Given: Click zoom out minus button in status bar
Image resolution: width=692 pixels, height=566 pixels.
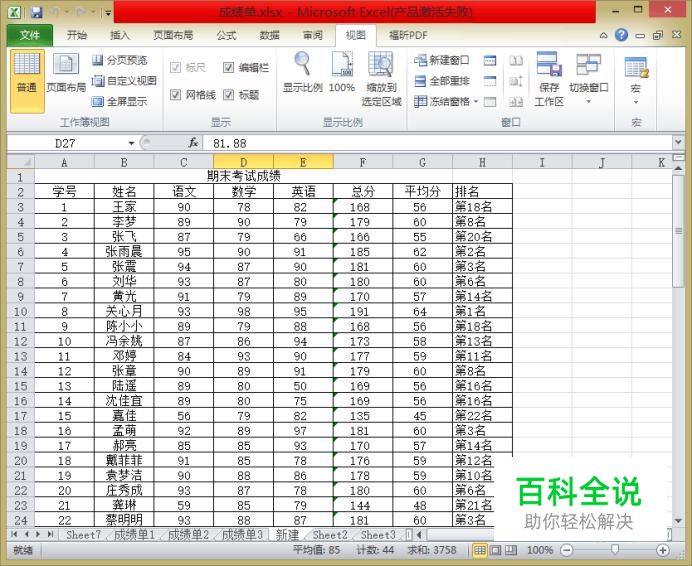Looking at the screenshot, I should point(567,550).
